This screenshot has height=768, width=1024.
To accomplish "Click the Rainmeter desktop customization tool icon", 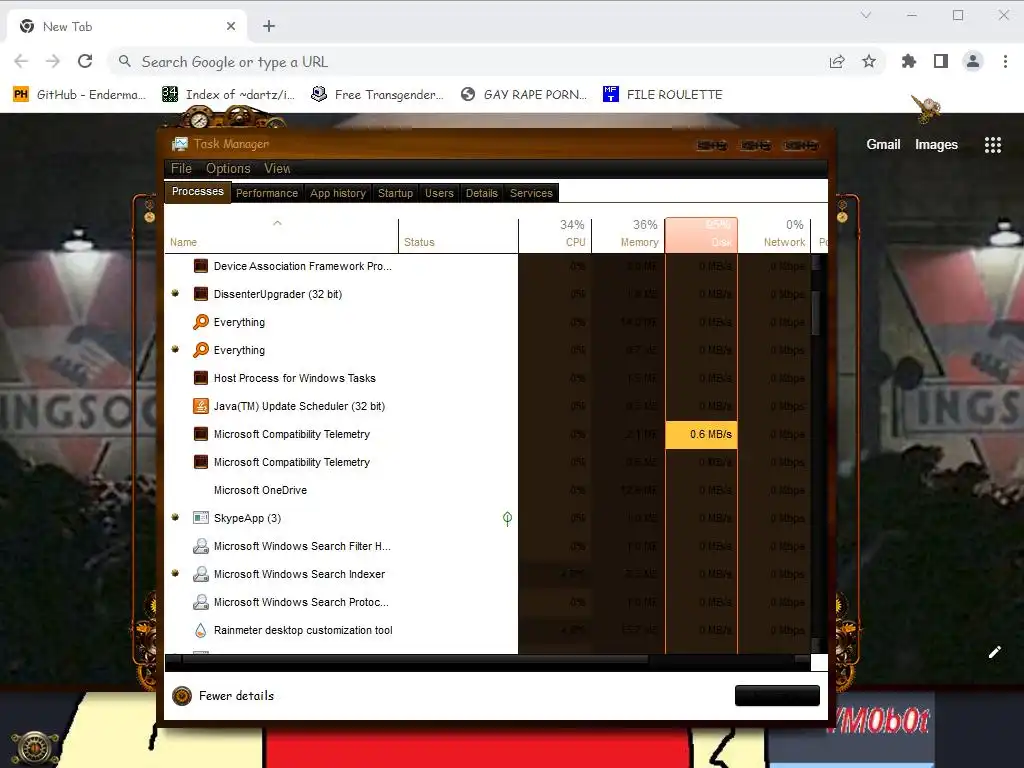I will (200, 630).
